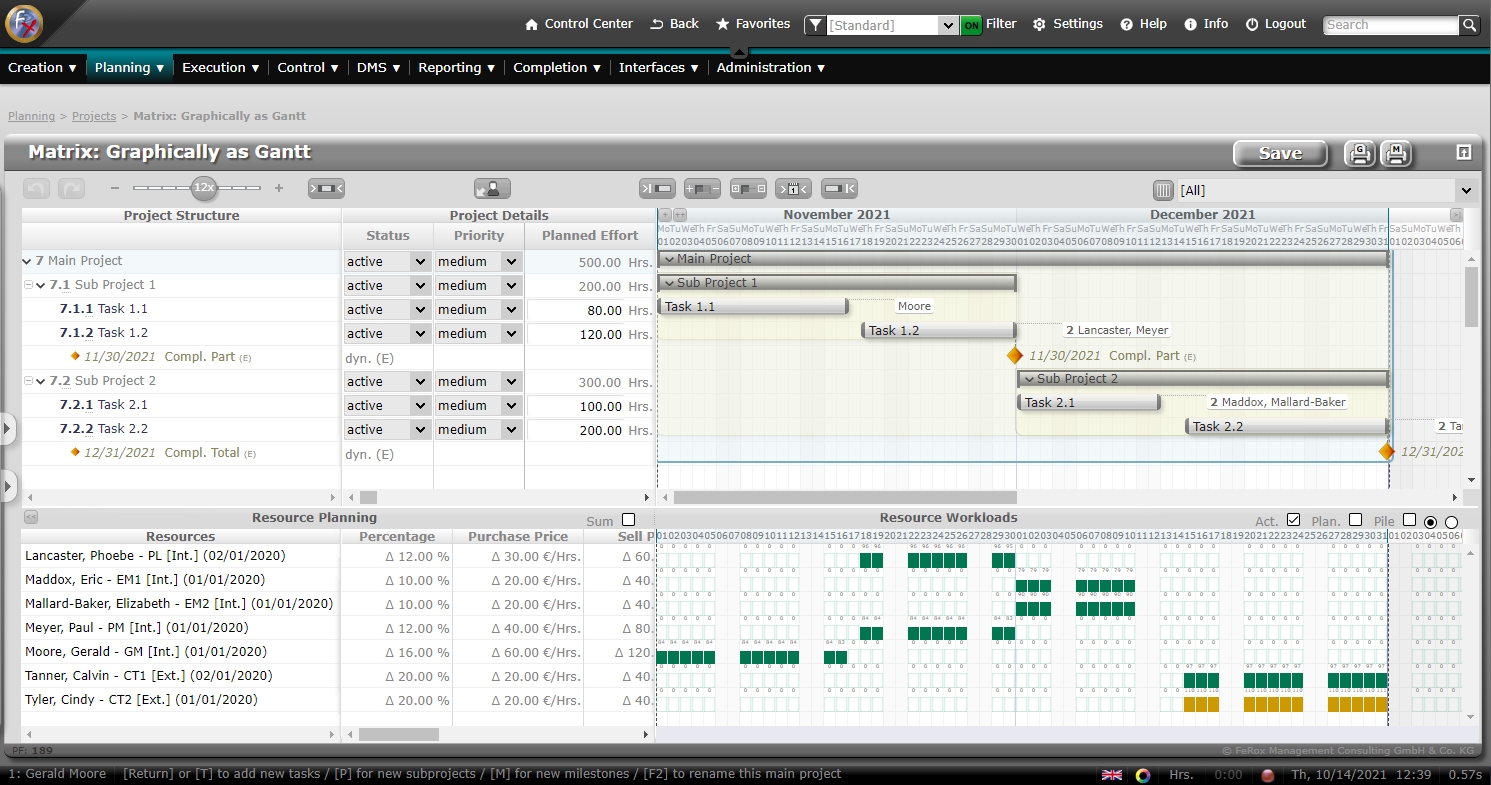Uncheck the Act. workload checkbox

point(1294,520)
